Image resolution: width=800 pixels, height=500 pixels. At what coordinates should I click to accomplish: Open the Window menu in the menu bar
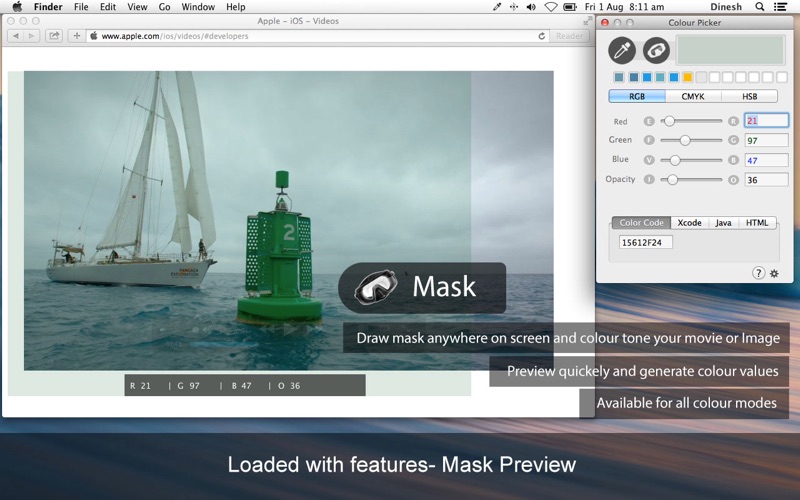point(198,7)
